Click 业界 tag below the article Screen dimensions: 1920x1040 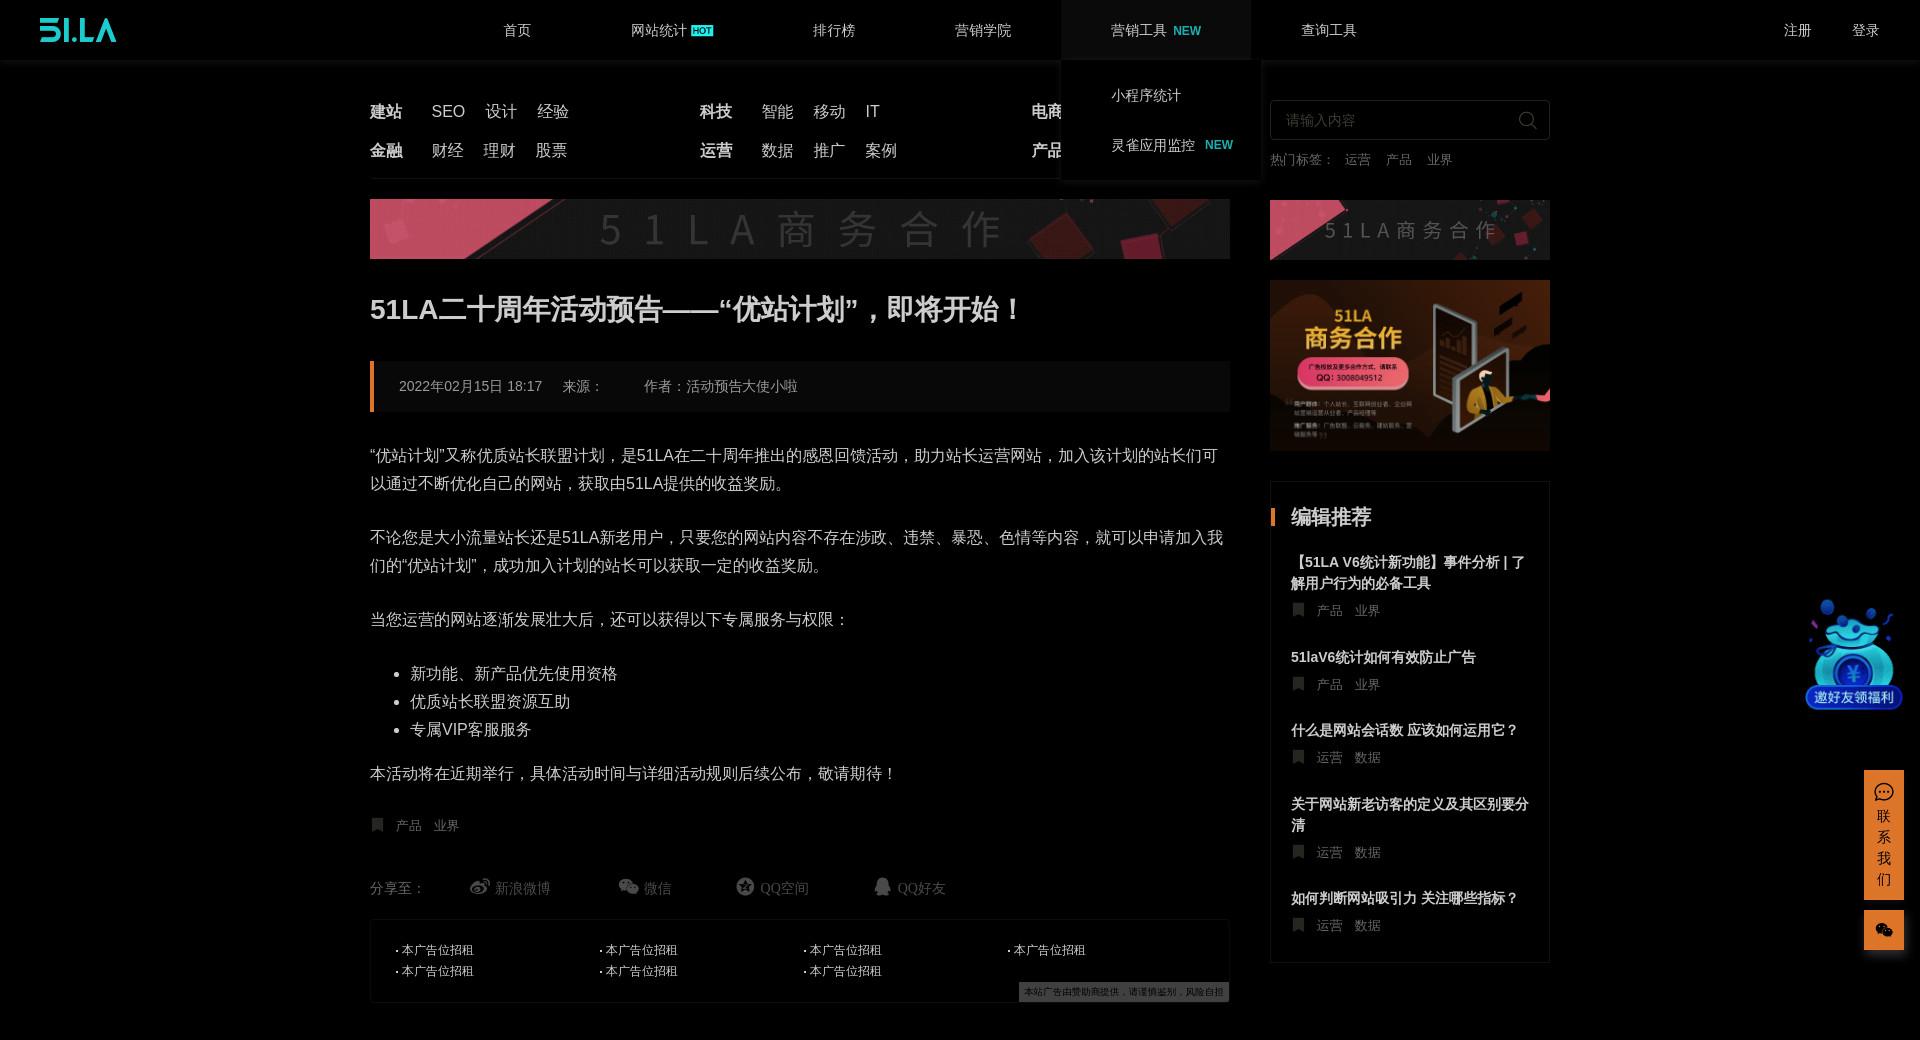[446, 825]
